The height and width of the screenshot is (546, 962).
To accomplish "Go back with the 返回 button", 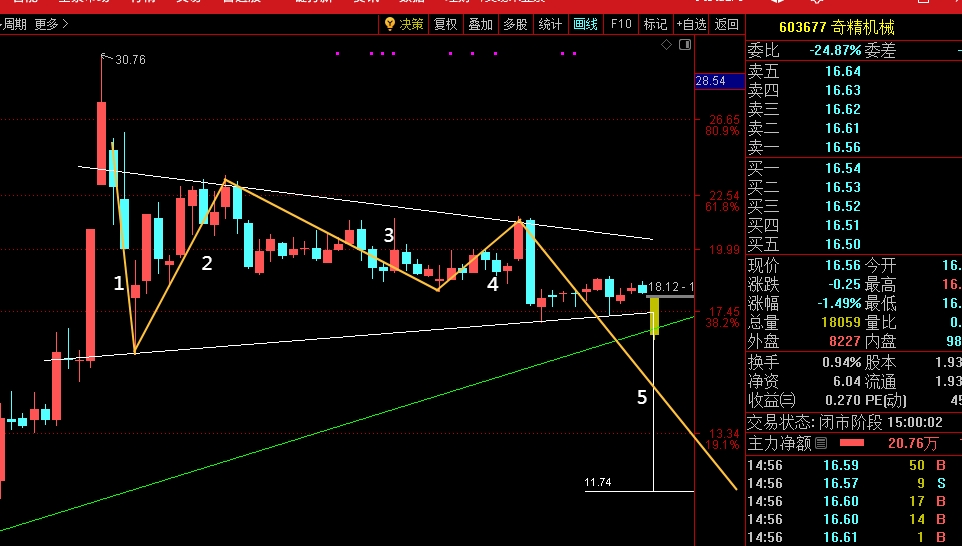I will [727, 24].
